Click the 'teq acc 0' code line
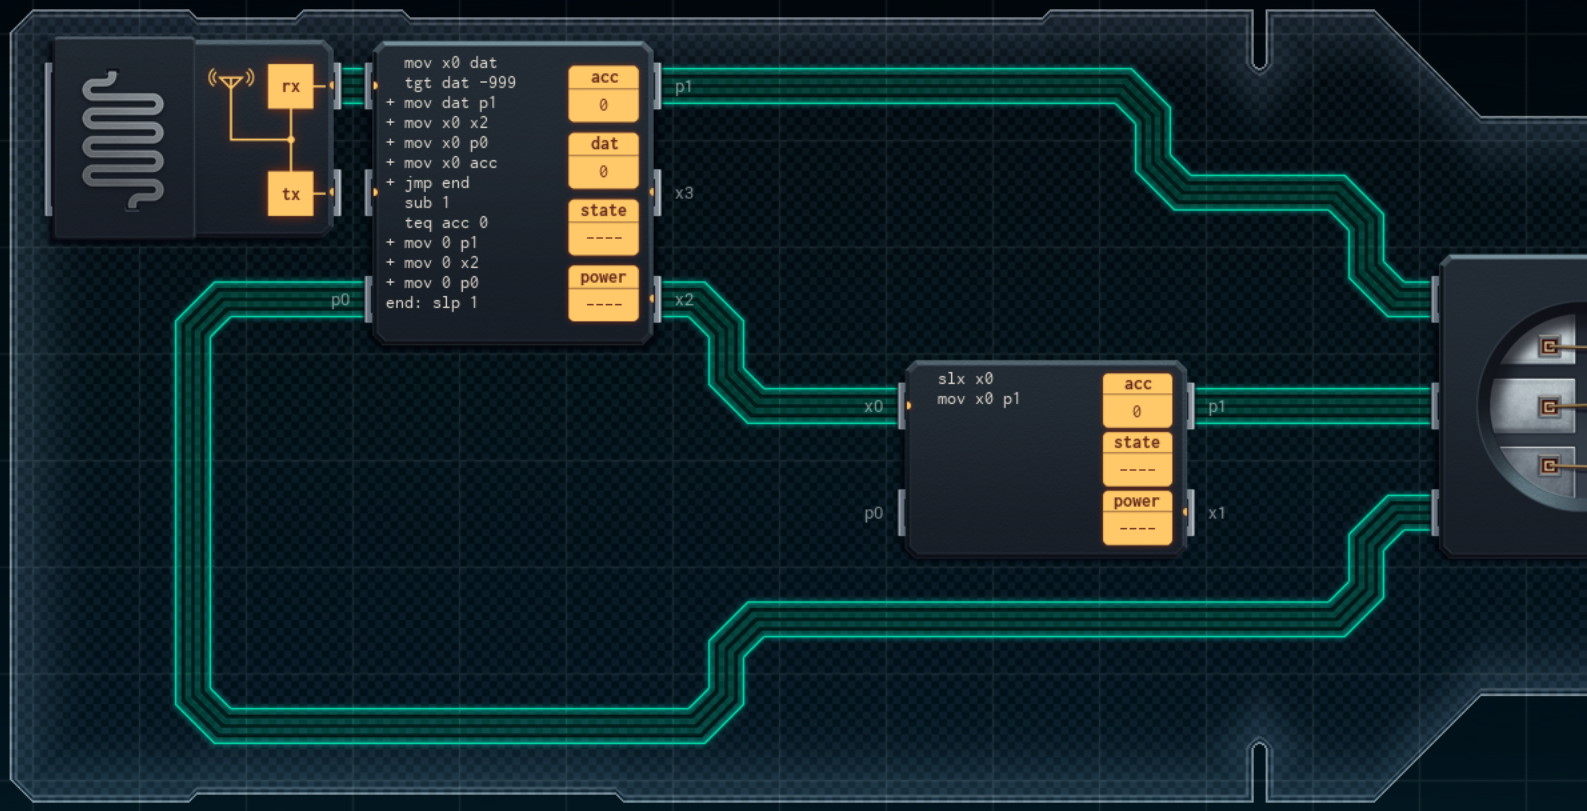This screenshot has height=811, width=1587. (x=446, y=223)
